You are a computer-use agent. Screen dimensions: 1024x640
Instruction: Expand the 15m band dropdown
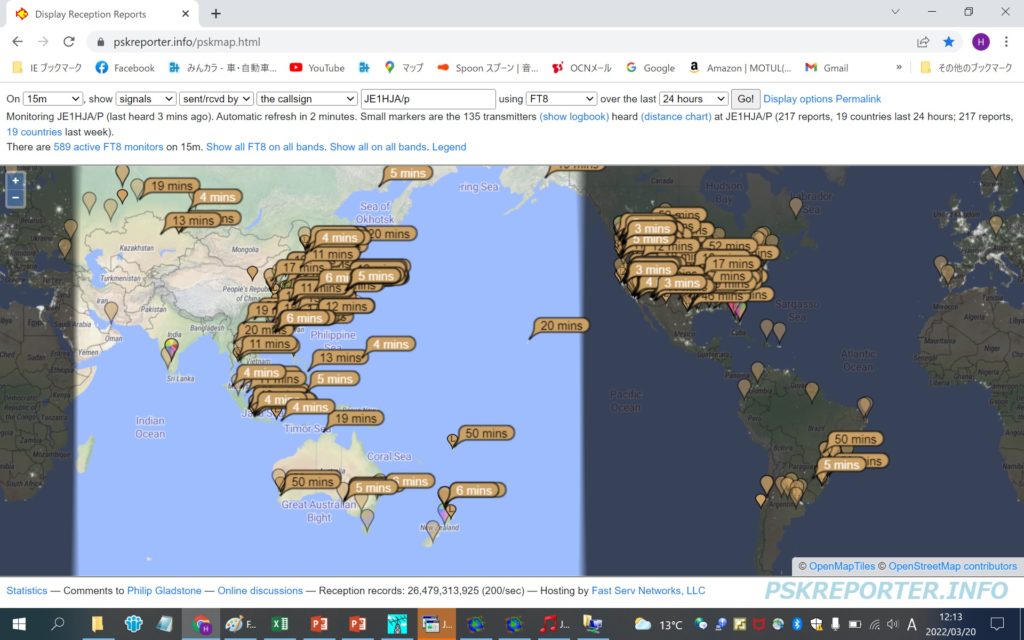click(x=53, y=99)
